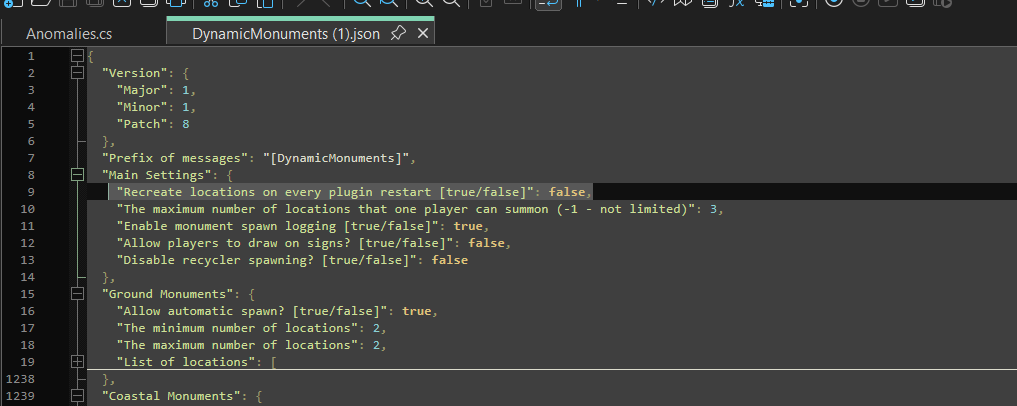Collapse the "Ground Monuments" fold marker
This screenshot has width=1017, height=406.
(77, 294)
